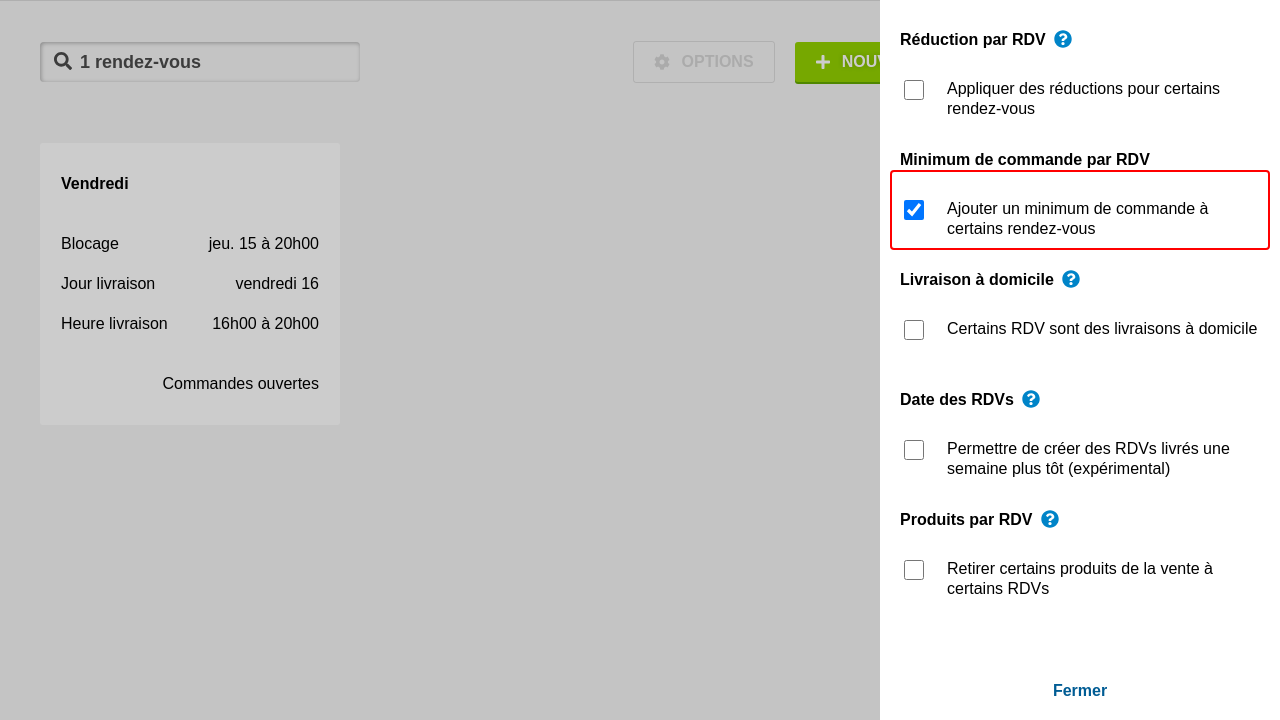Click the gear icon in Options button
1280x720 pixels.
pos(662,62)
